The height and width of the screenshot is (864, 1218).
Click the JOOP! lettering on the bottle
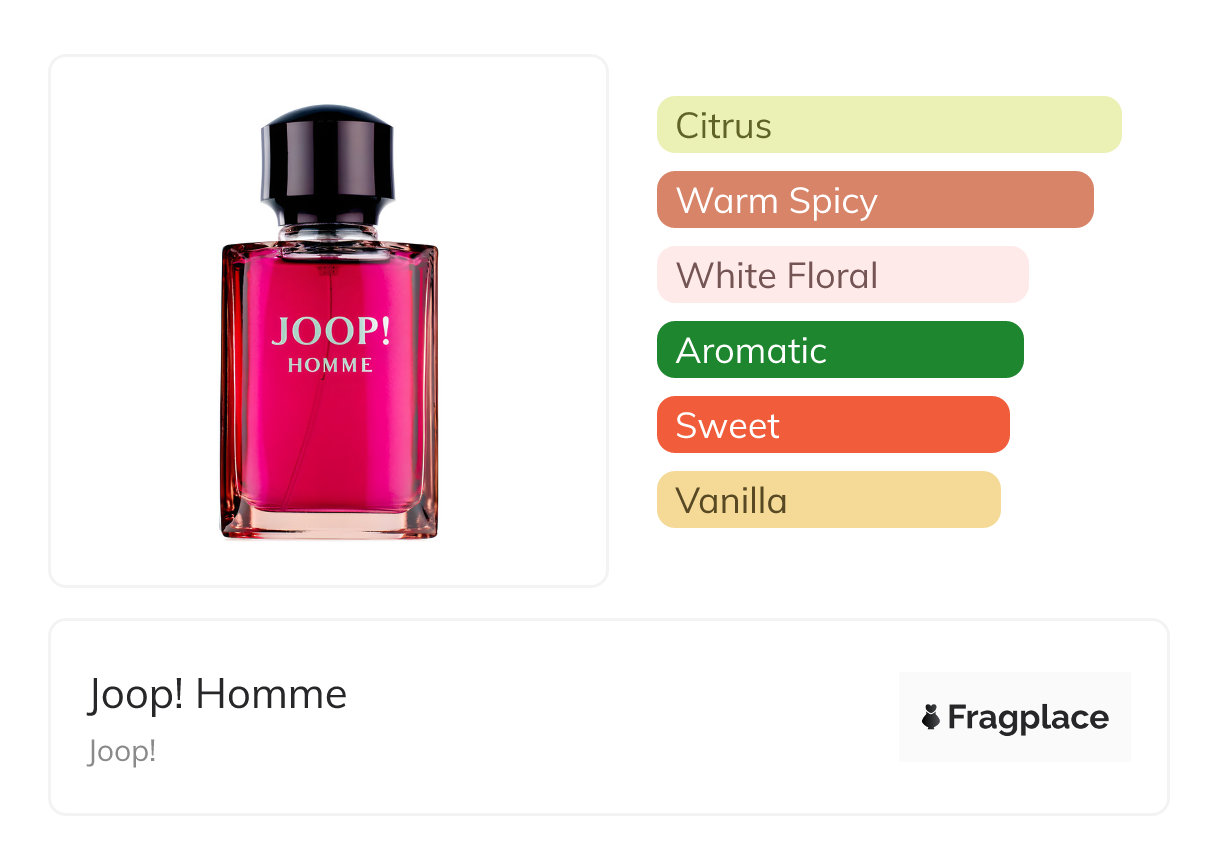pyautogui.click(x=331, y=332)
